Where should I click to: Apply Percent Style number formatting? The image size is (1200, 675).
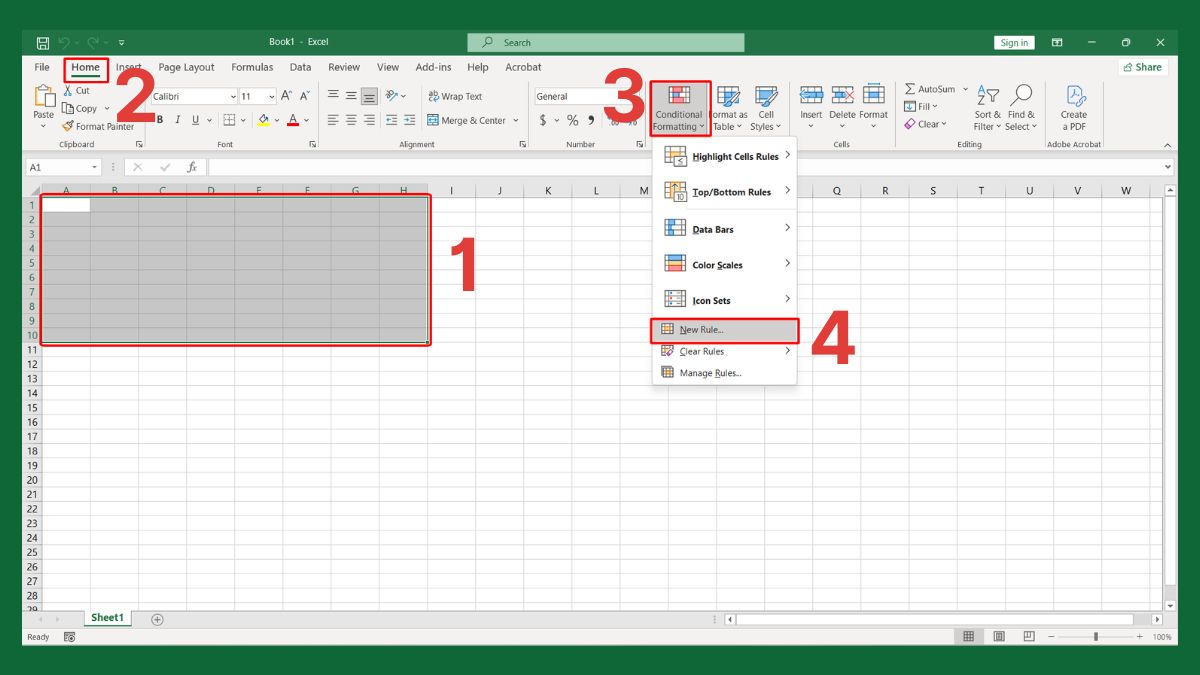click(572, 118)
